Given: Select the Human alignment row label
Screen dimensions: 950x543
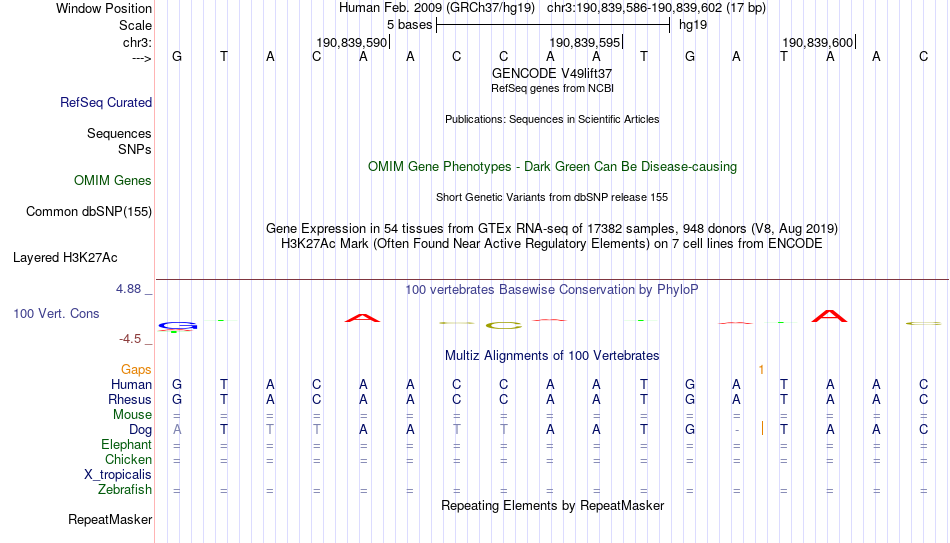Looking at the screenshot, I should [x=131, y=385].
